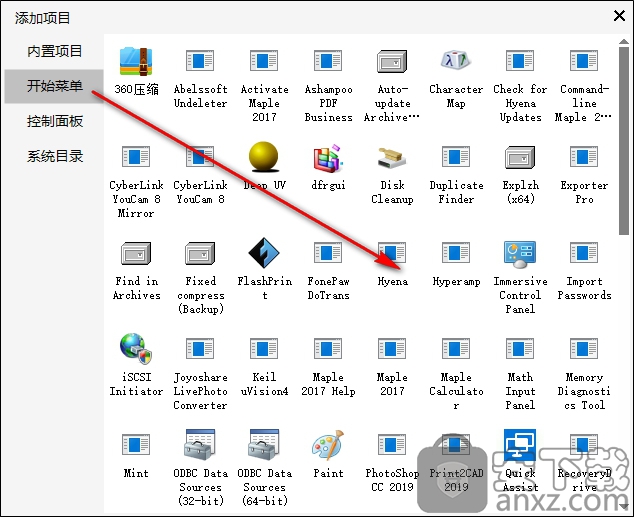Pick the Deep UV yellow sphere icon
634x517 pixels.
click(264, 156)
